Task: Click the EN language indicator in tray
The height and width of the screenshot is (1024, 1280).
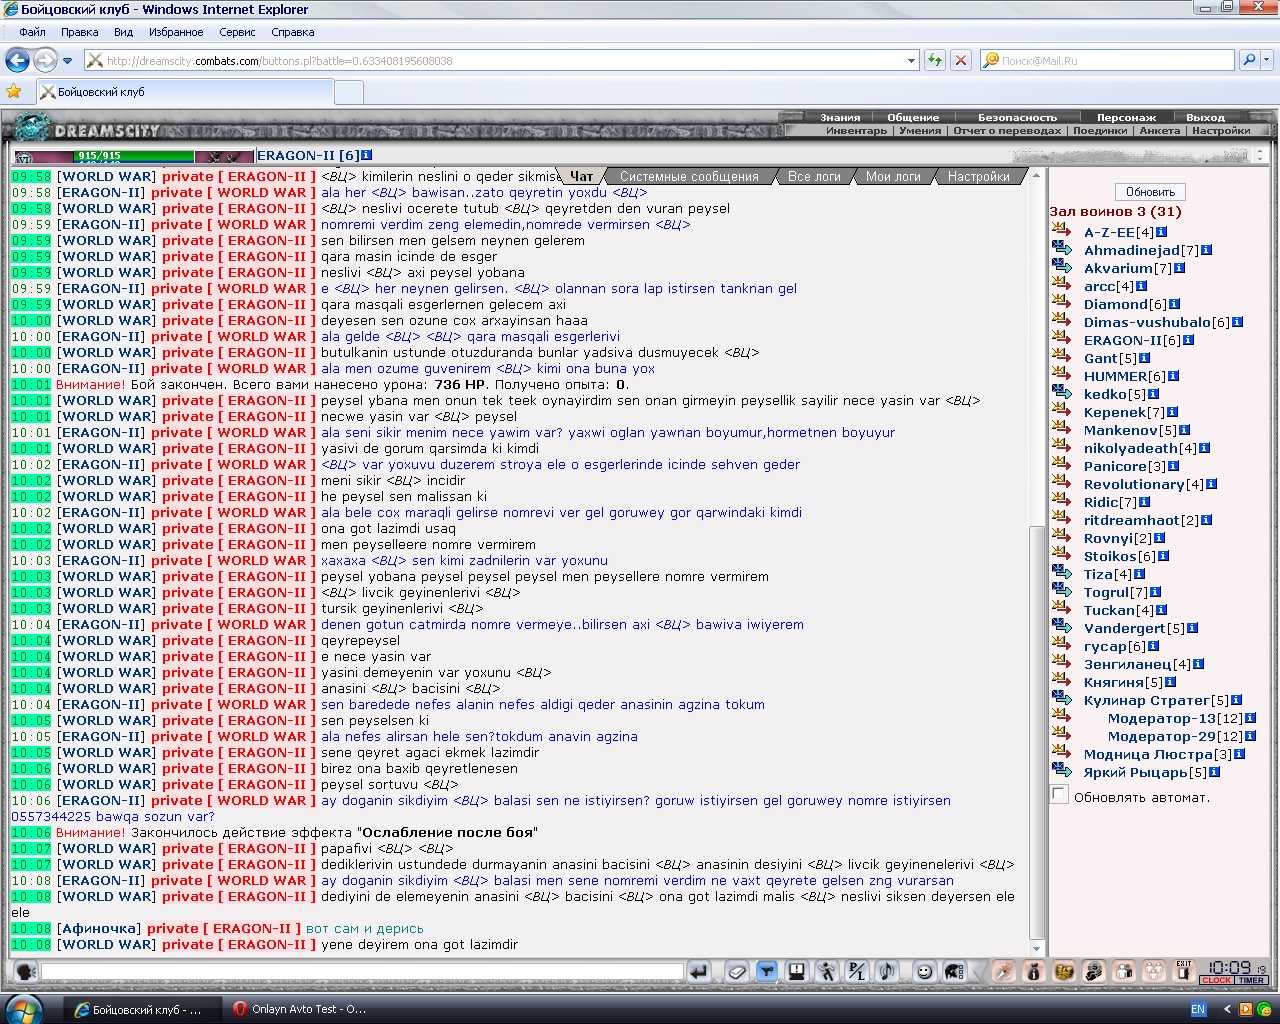Action: [x=1197, y=1009]
